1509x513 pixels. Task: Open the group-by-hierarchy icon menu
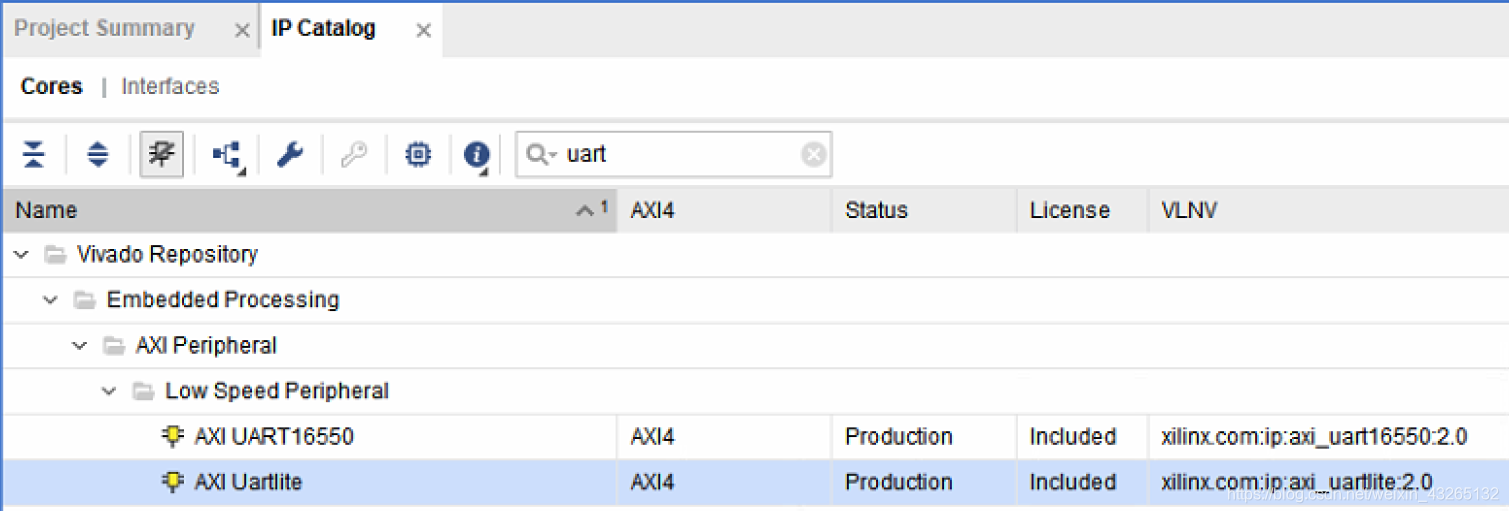point(228,155)
